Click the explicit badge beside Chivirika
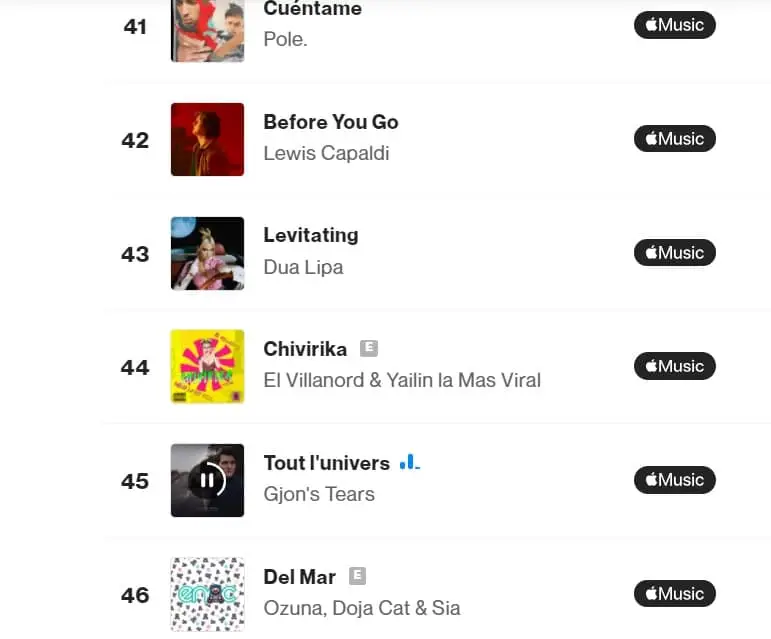The image size is (771, 639). [x=369, y=348]
